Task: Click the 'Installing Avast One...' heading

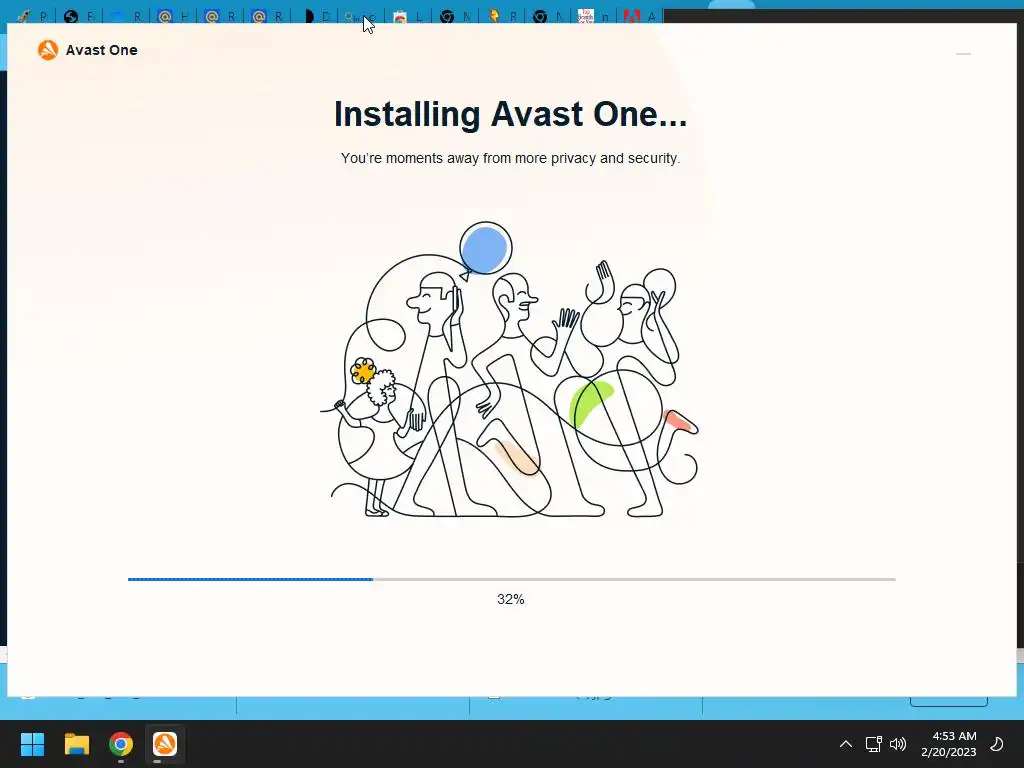Action: click(511, 114)
